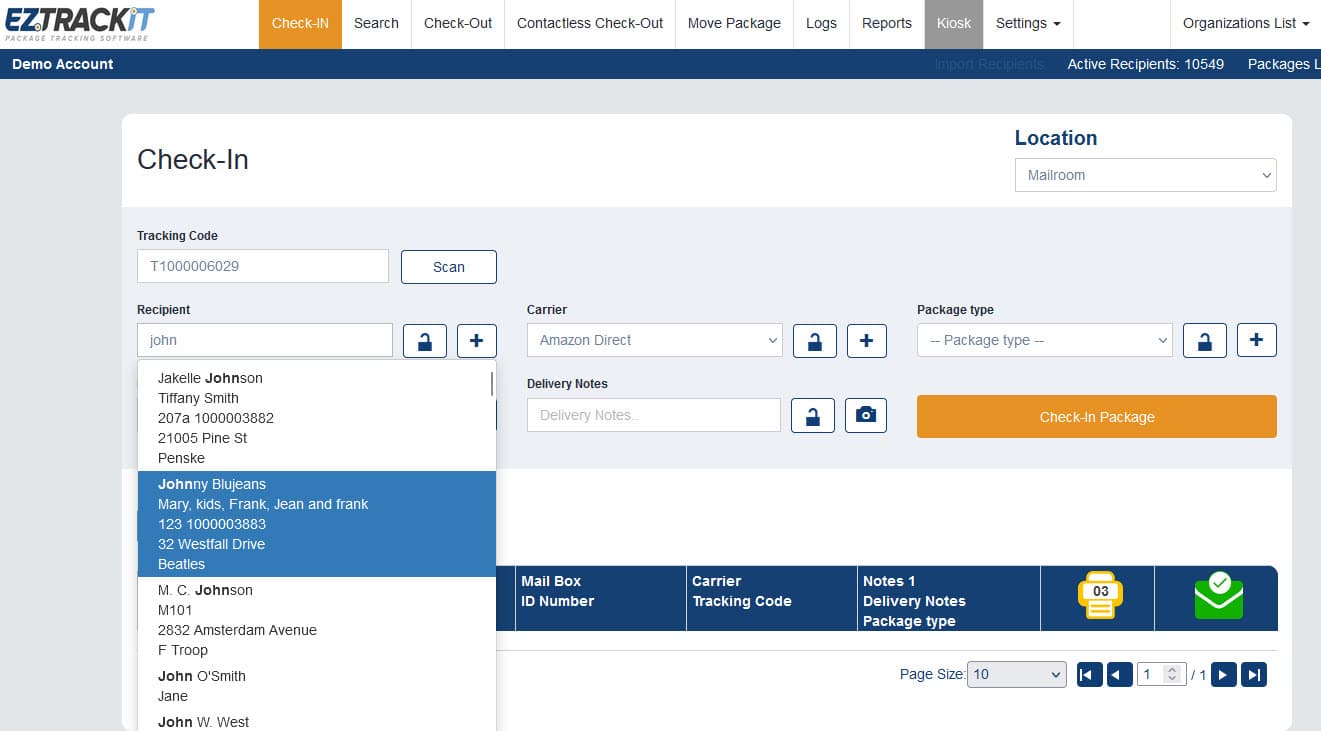
Task: Go to the last page of results
Action: pos(1253,675)
